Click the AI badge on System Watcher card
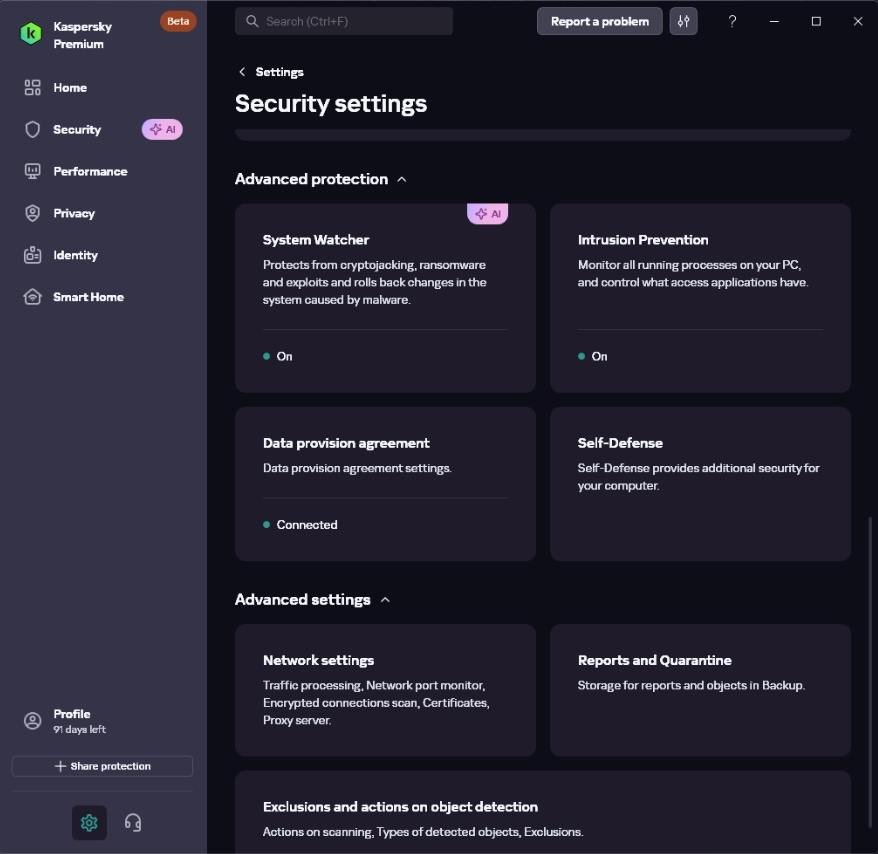Image resolution: width=878 pixels, height=854 pixels. coord(487,213)
